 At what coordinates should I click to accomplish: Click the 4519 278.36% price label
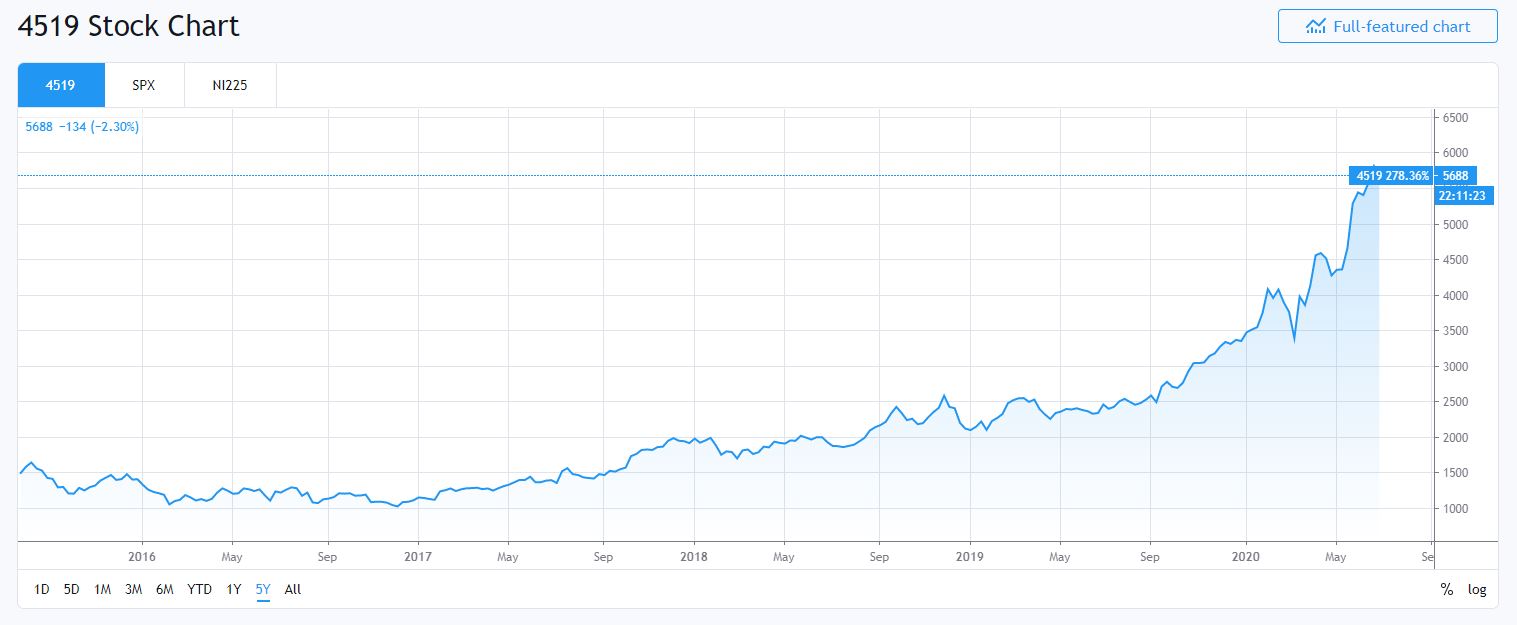1389,176
